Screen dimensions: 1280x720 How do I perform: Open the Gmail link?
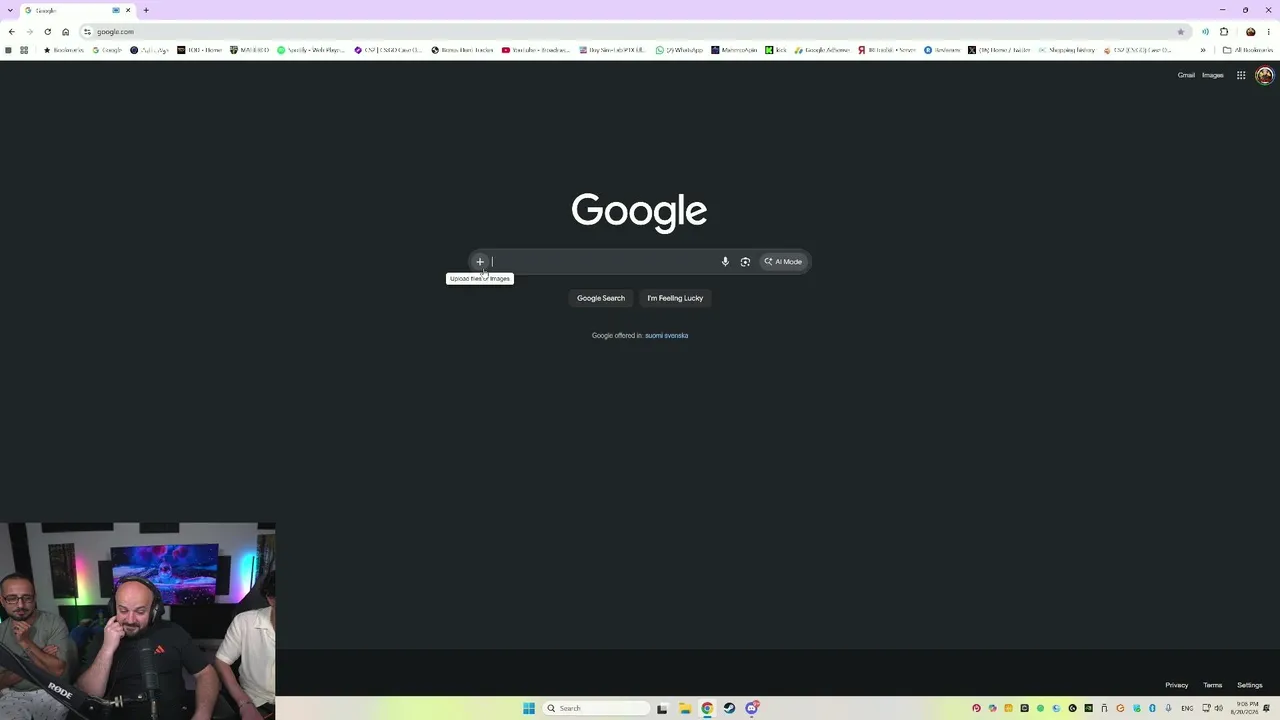(1186, 75)
